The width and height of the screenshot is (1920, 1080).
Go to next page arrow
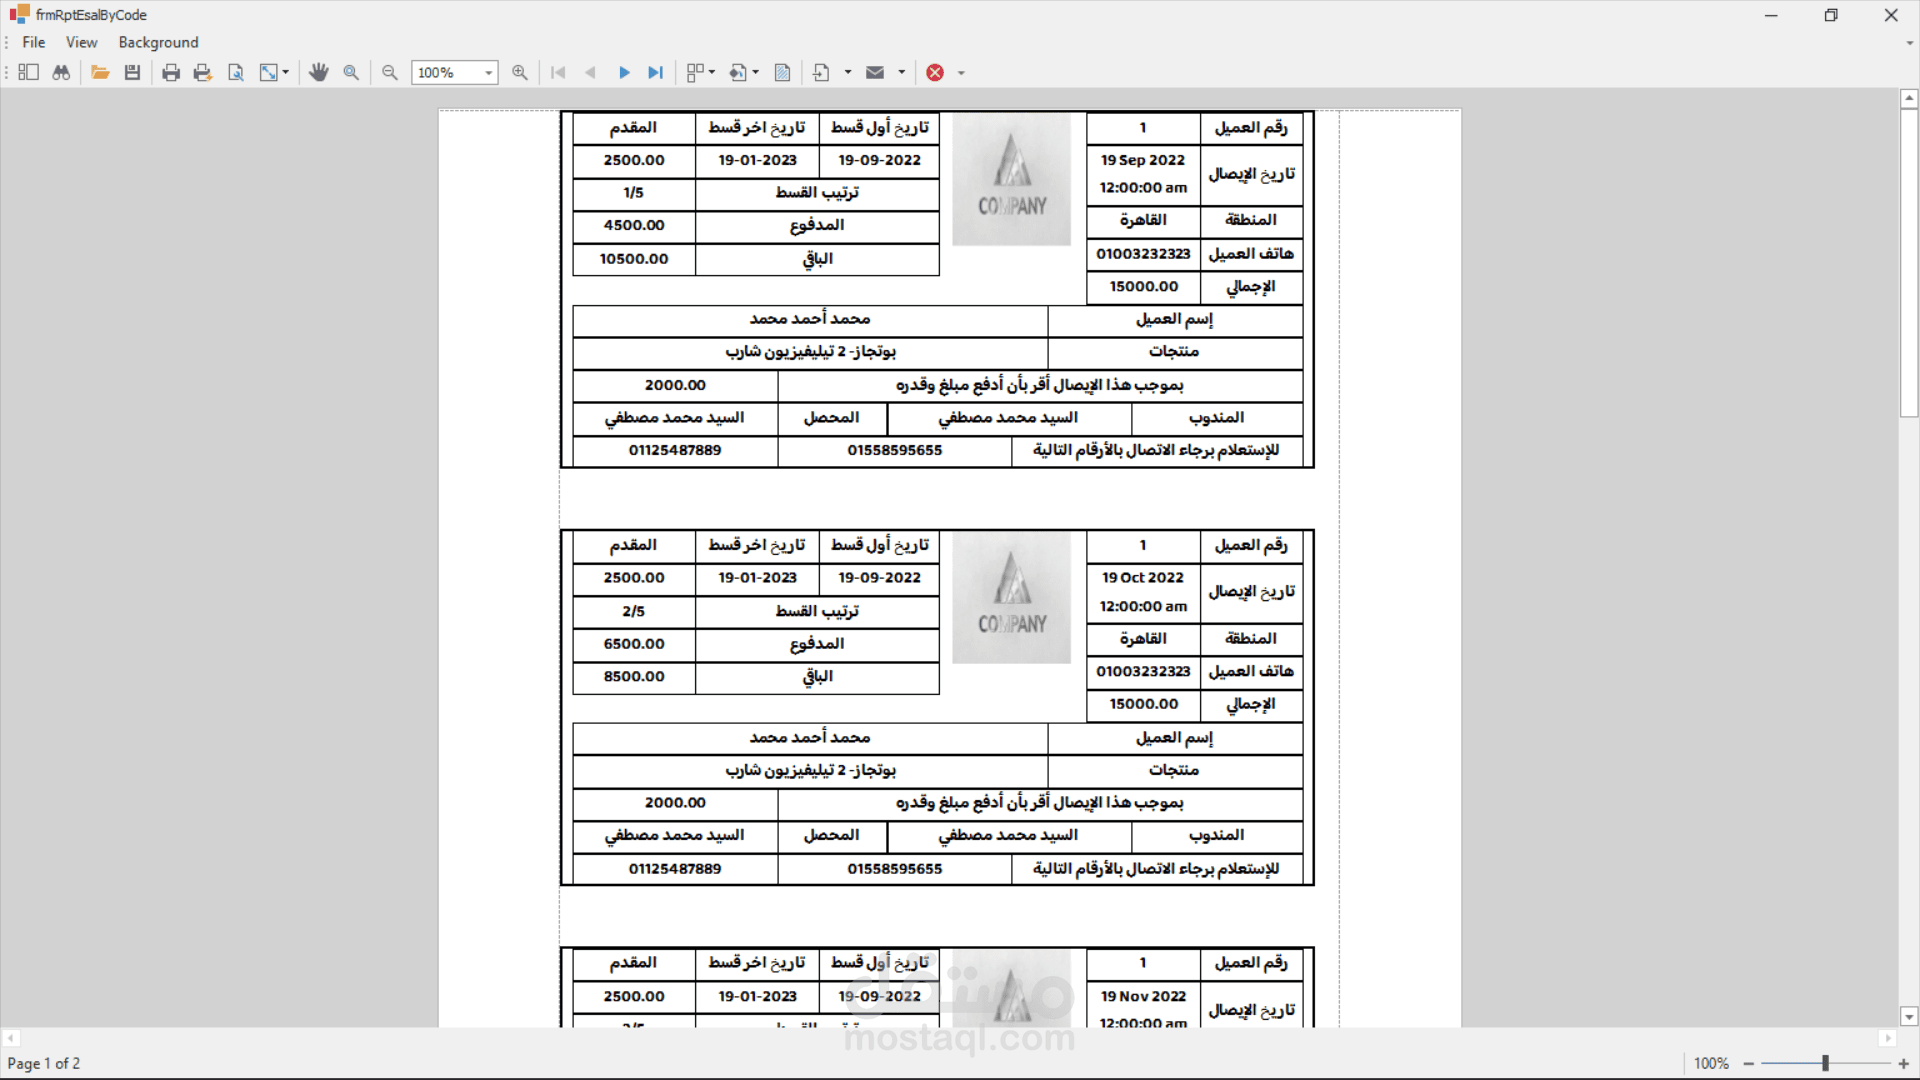point(624,72)
